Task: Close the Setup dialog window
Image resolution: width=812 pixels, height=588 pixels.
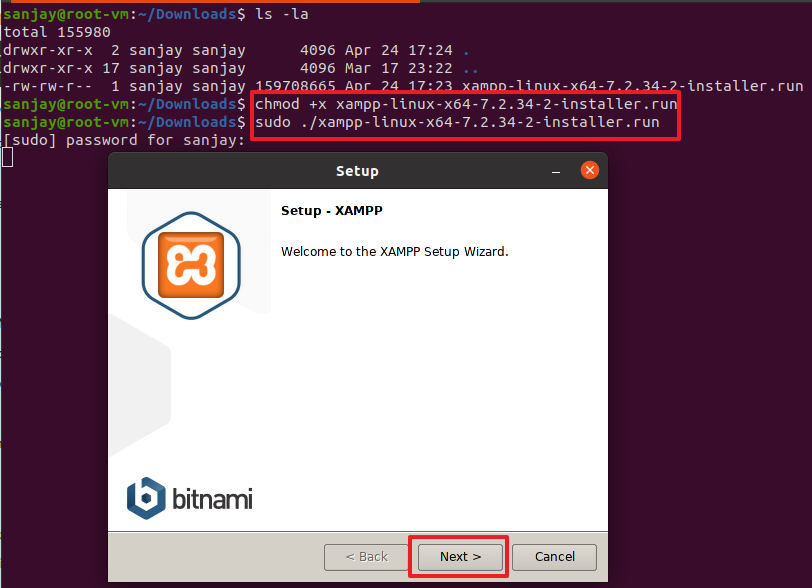Action: (x=590, y=171)
